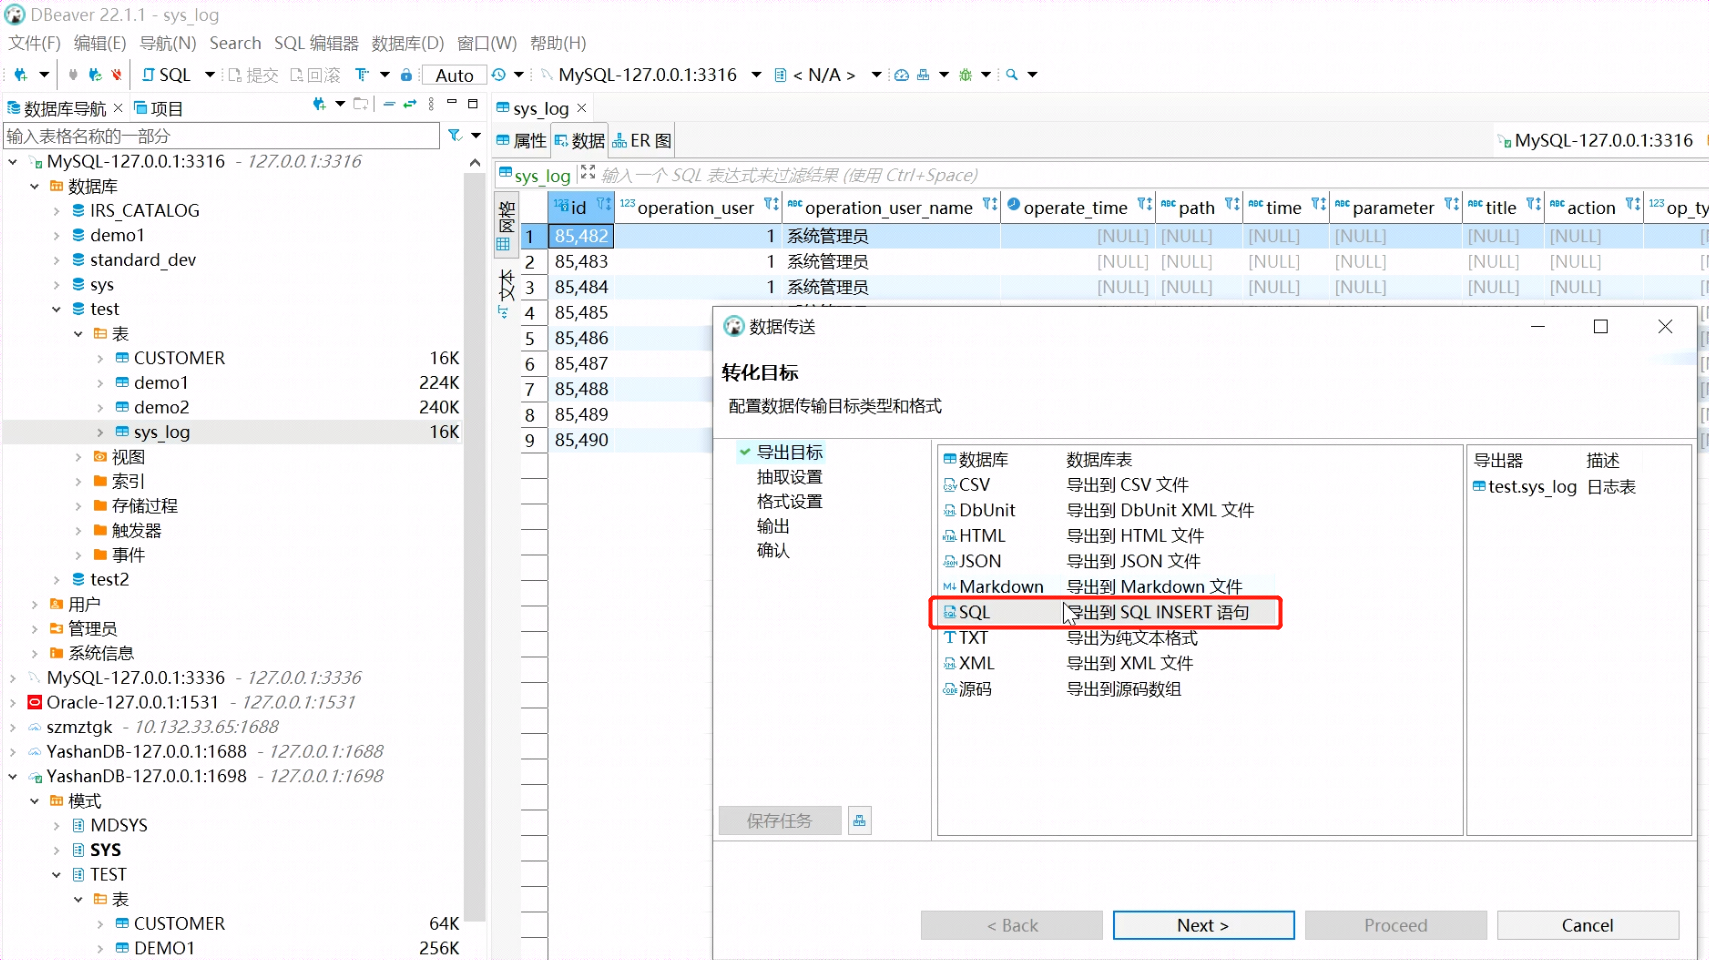This screenshot has width=1709, height=960.
Task: Click the Auto commit mode button
Action: pos(454,75)
